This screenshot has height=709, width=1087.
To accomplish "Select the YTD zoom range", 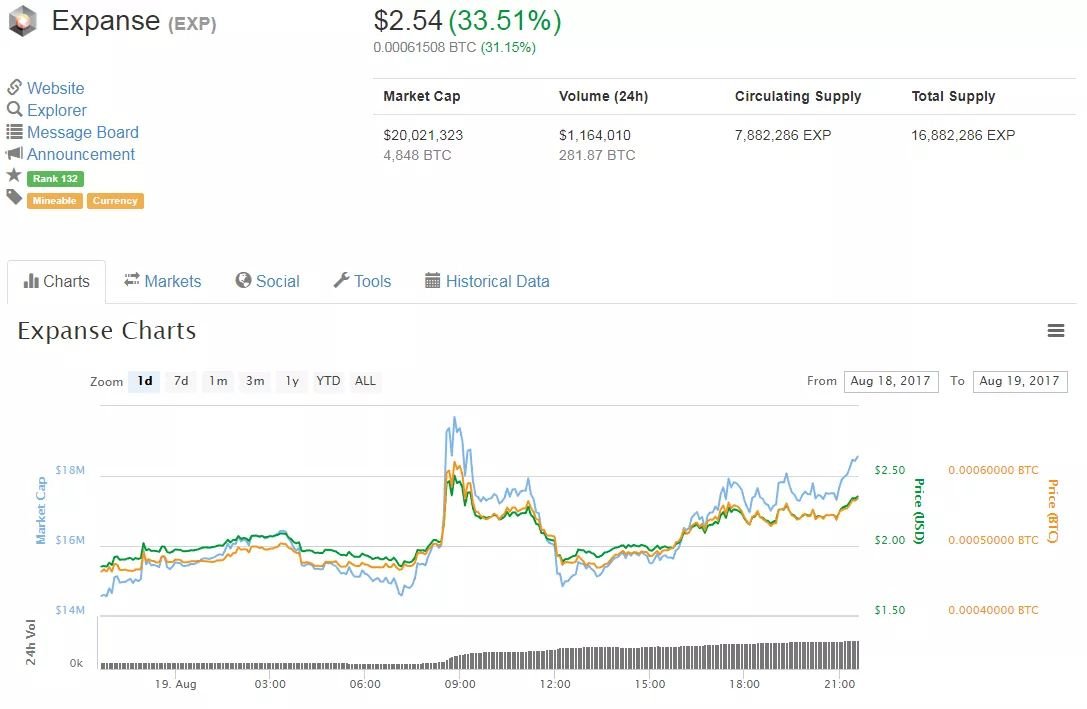I will 328,381.
